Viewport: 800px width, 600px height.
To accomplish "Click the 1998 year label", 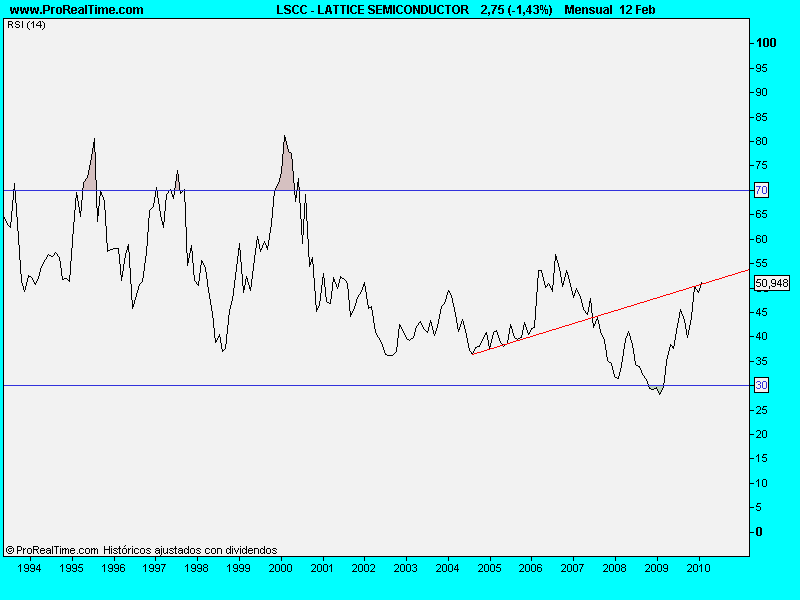I will (x=196, y=568).
